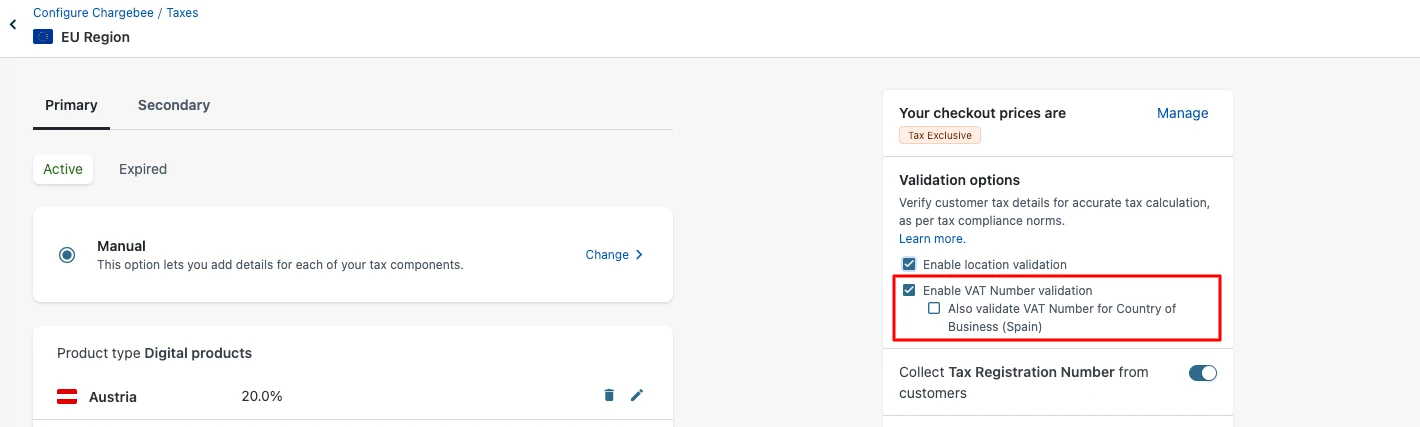
Task: Edit the Austria tax rate
Action: (637, 396)
